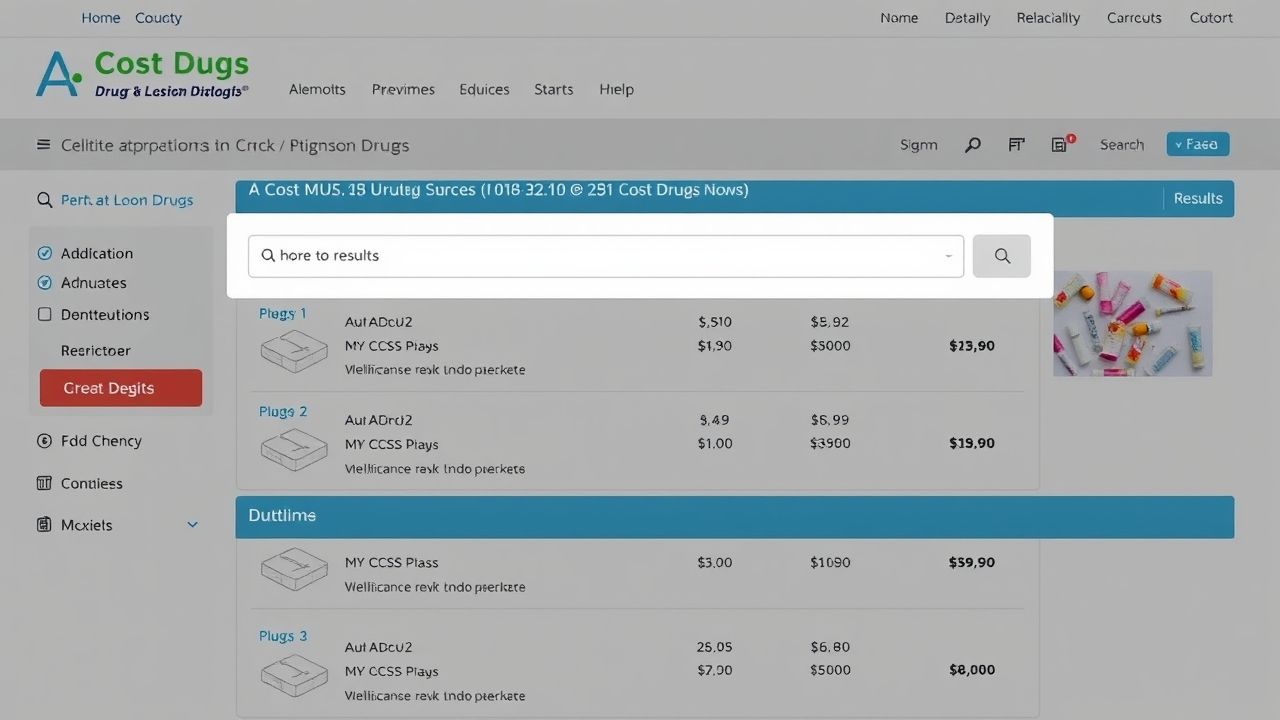Expand the Fasa blue dropdown button
The image size is (1280, 720).
[1197, 143]
